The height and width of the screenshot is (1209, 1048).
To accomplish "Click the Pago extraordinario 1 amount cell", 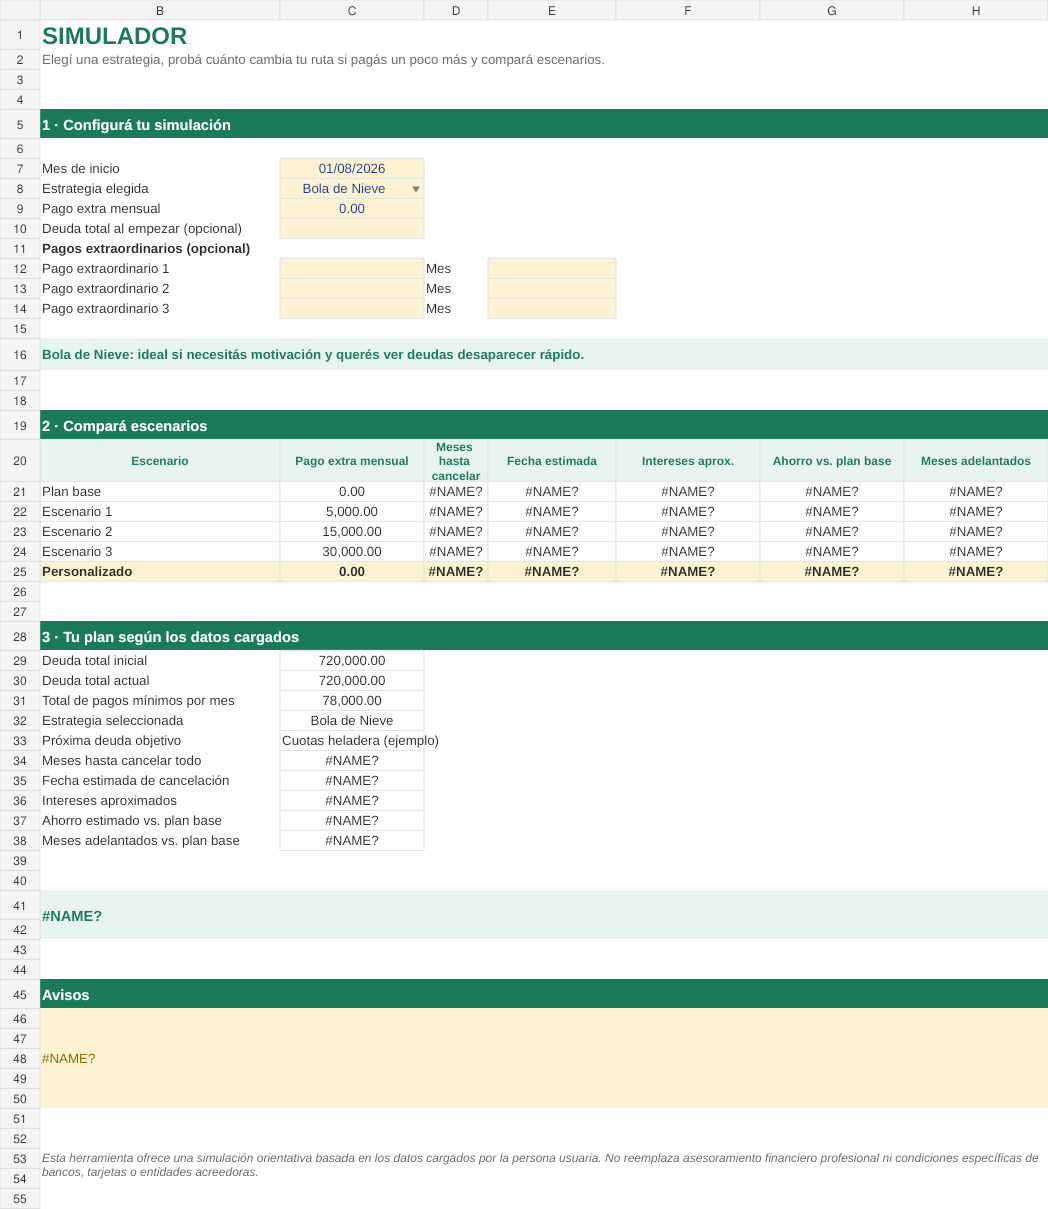I will coord(352,269).
